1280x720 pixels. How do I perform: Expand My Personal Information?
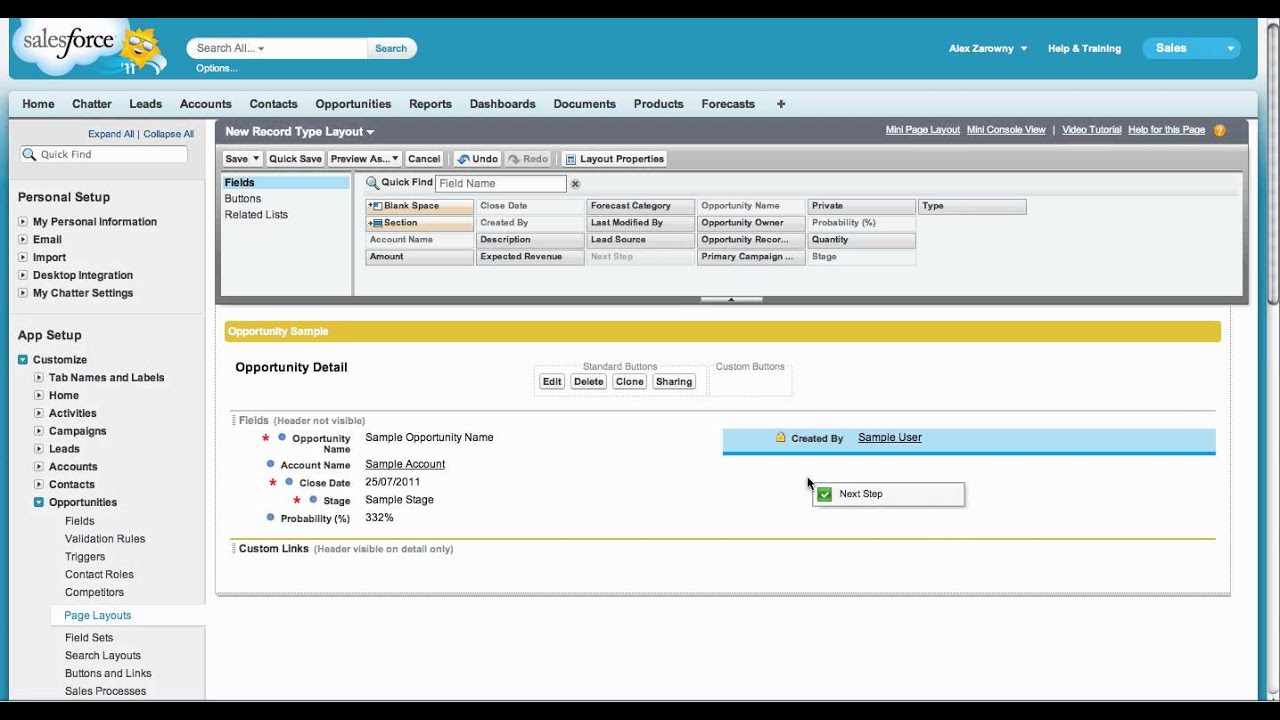point(23,222)
